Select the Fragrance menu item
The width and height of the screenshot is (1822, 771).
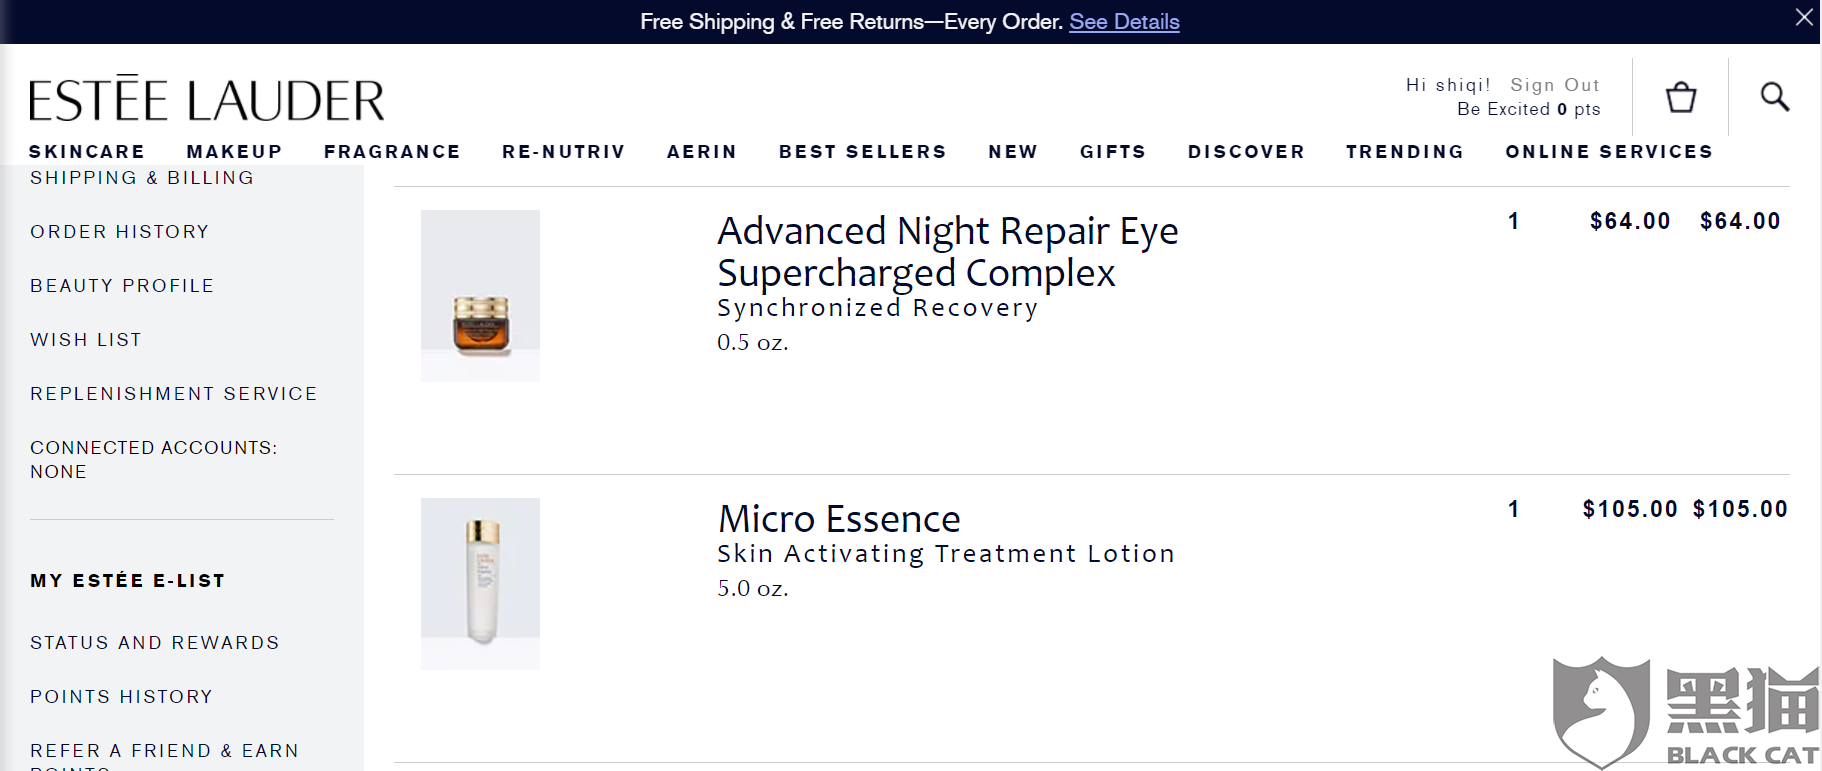tap(392, 152)
